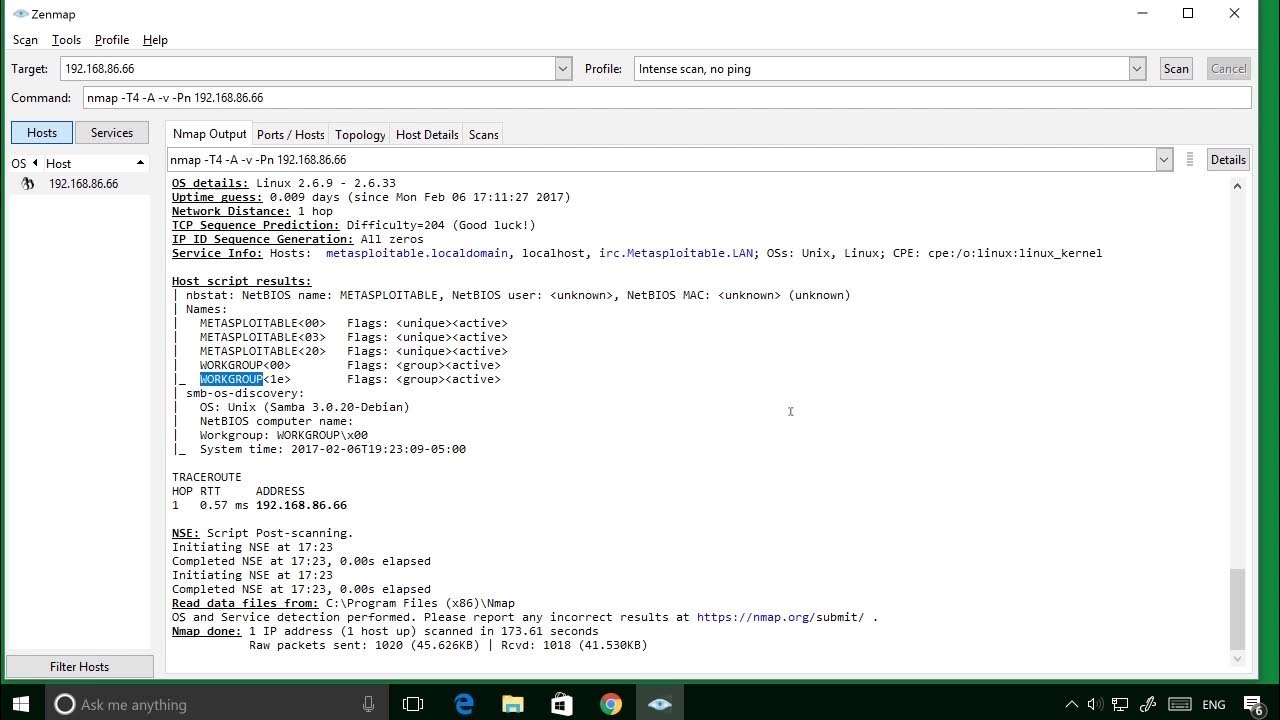
Task: Click the metasploitable.localdomain hostname link
Action: tap(417, 253)
